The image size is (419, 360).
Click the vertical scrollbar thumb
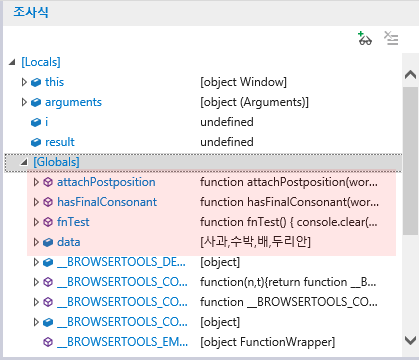point(410,161)
